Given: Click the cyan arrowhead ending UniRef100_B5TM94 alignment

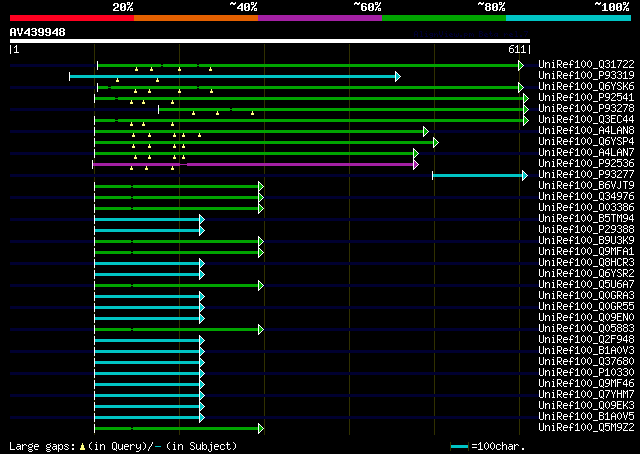Looking at the screenshot, I should pyautogui.click(x=202, y=220).
